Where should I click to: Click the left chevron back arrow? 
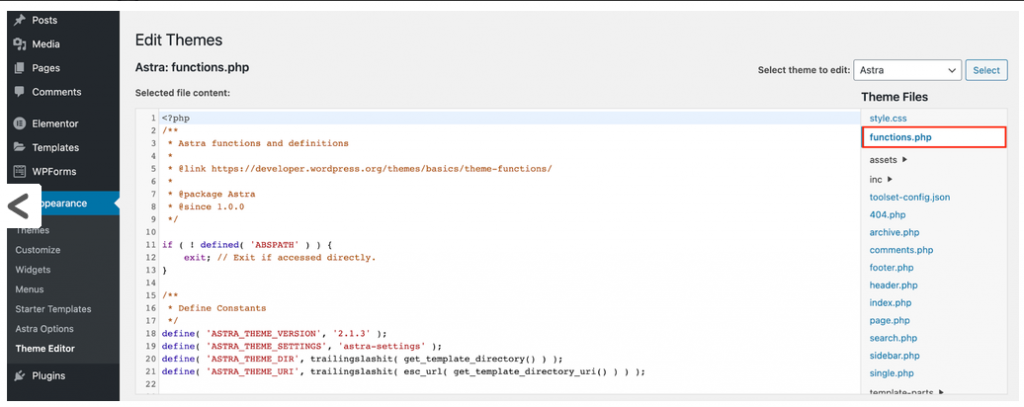[19, 206]
